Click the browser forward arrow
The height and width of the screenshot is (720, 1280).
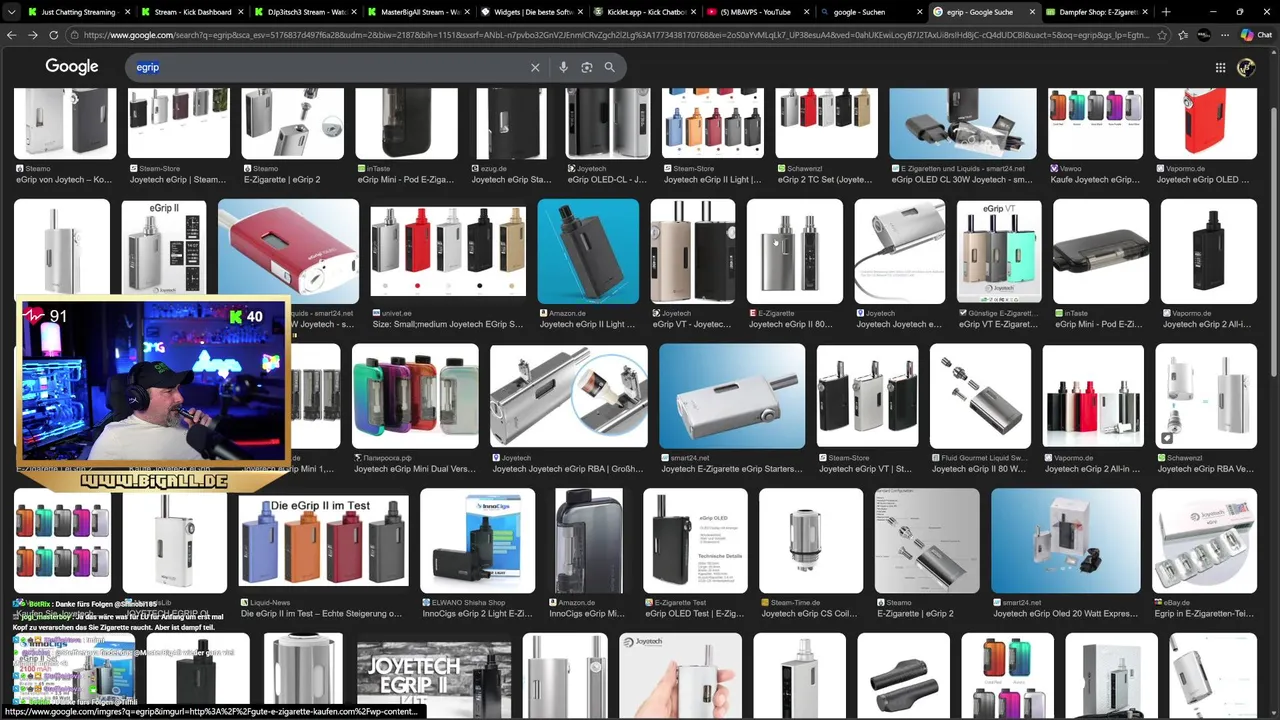[x=33, y=35]
